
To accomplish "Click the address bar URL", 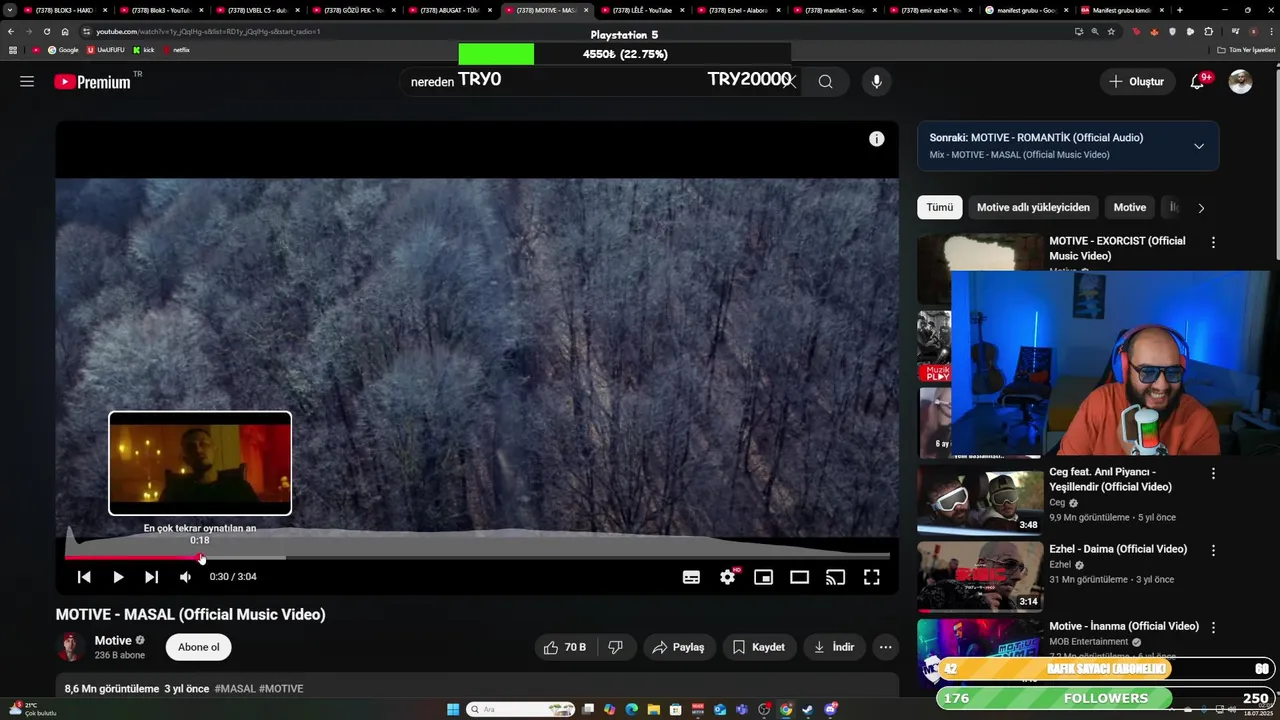I will 208,31.
